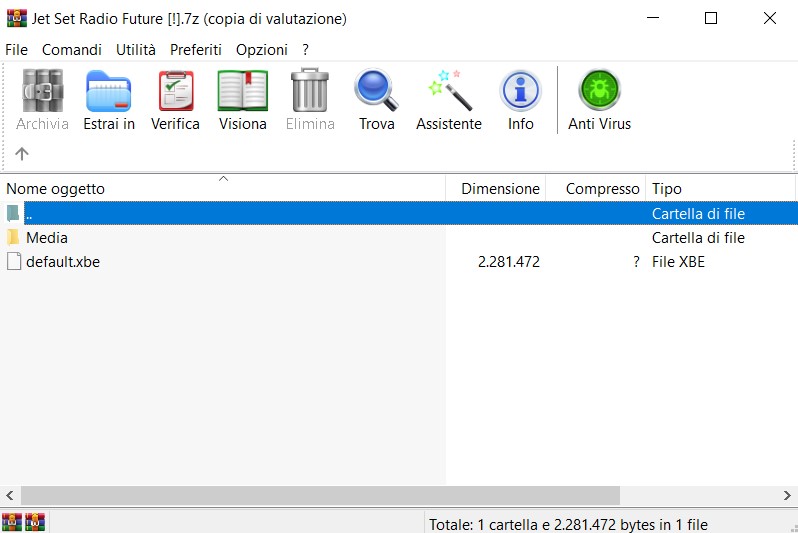The width and height of the screenshot is (798, 533).
Task: Open the Opzioni menu
Action: 262,50
